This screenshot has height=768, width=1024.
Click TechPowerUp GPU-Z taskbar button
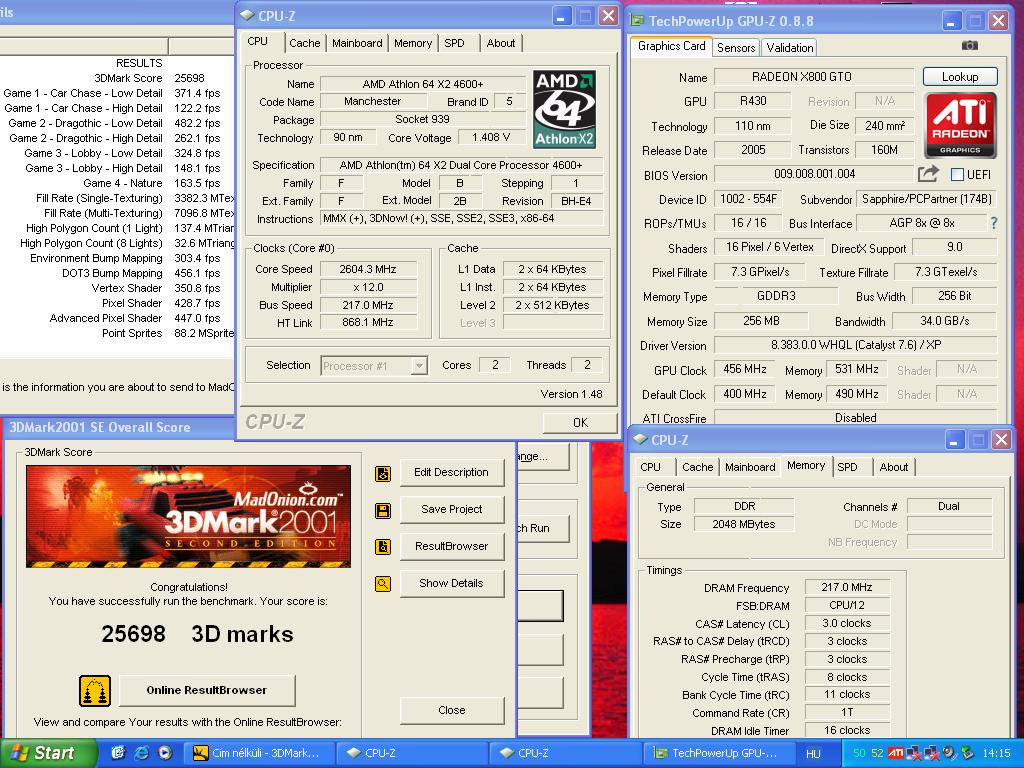pyautogui.click(x=721, y=753)
